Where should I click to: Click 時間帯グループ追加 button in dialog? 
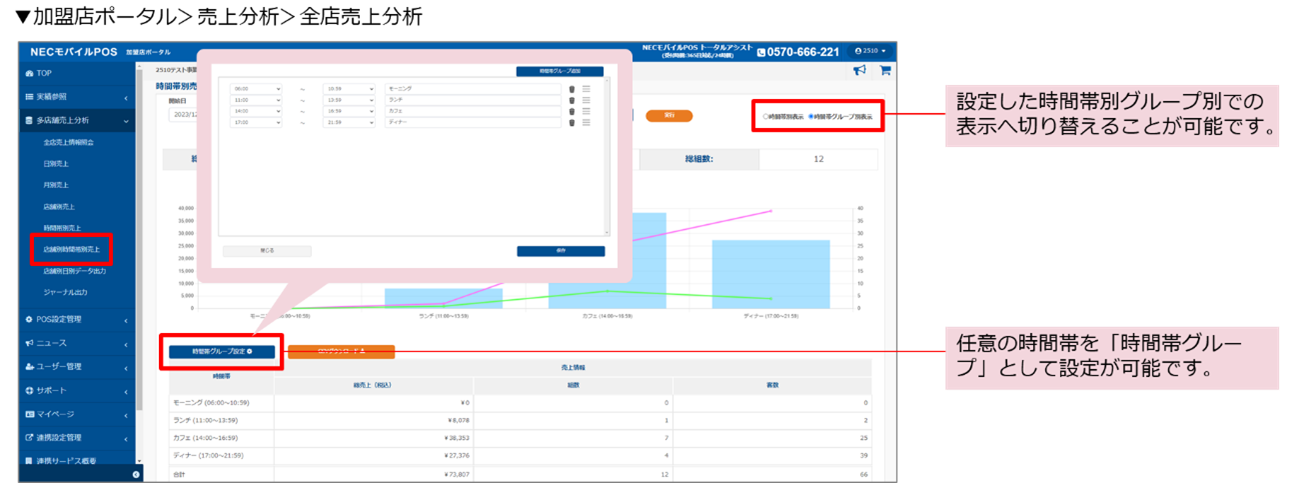560,72
